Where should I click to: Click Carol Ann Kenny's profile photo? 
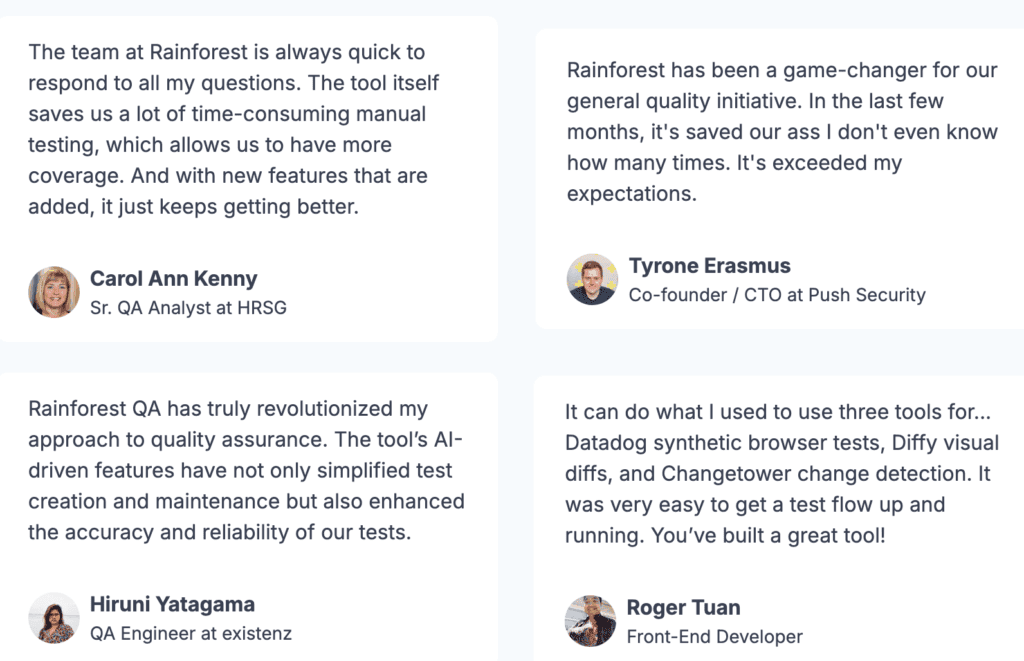click(54, 292)
